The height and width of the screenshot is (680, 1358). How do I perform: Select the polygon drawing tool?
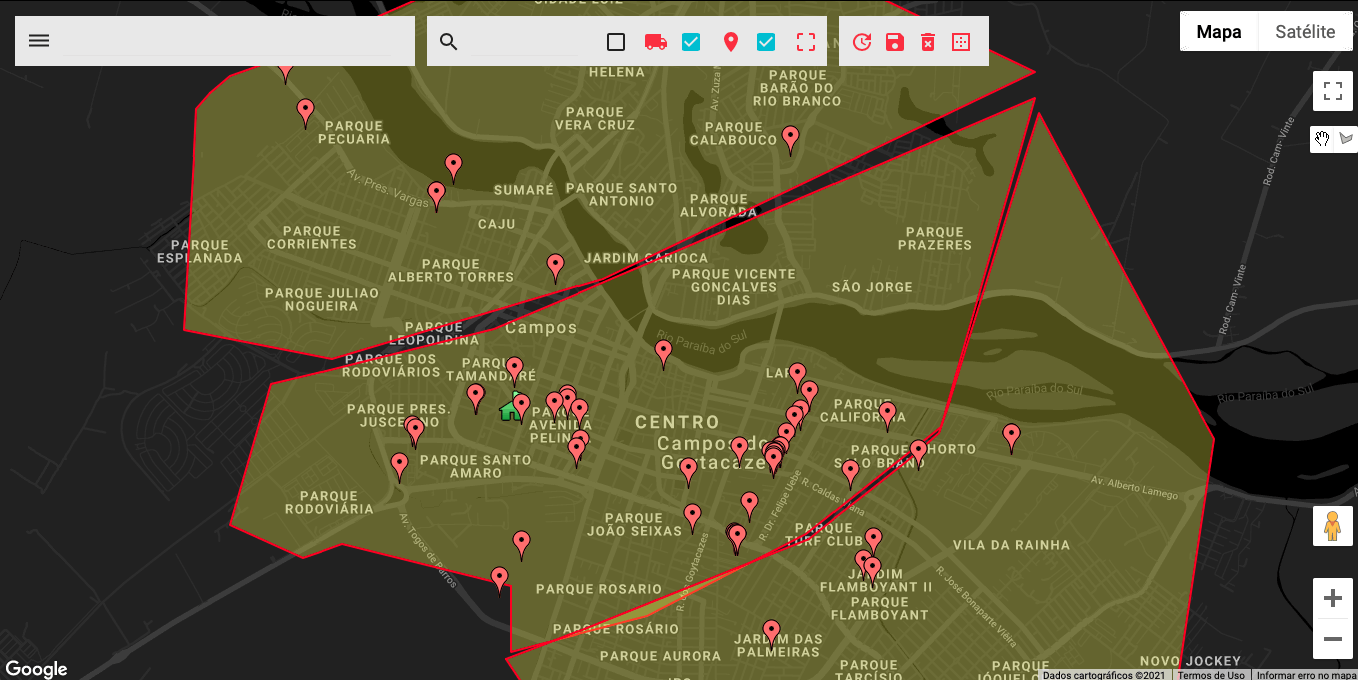click(x=1345, y=139)
